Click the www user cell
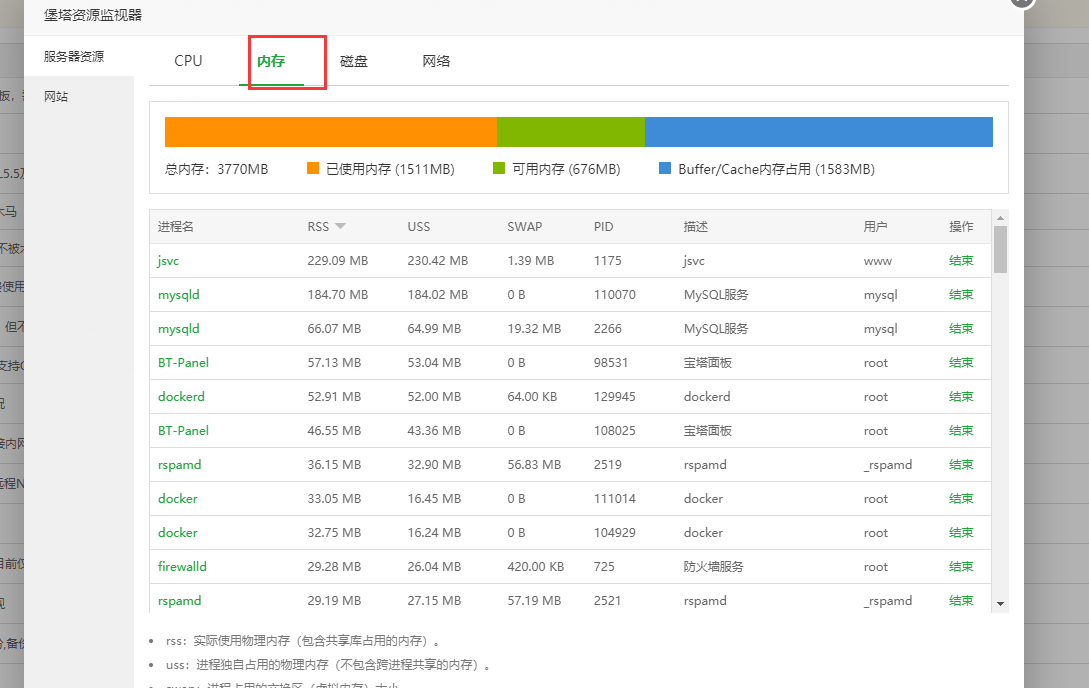1089x688 pixels. [x=878, y=261]
